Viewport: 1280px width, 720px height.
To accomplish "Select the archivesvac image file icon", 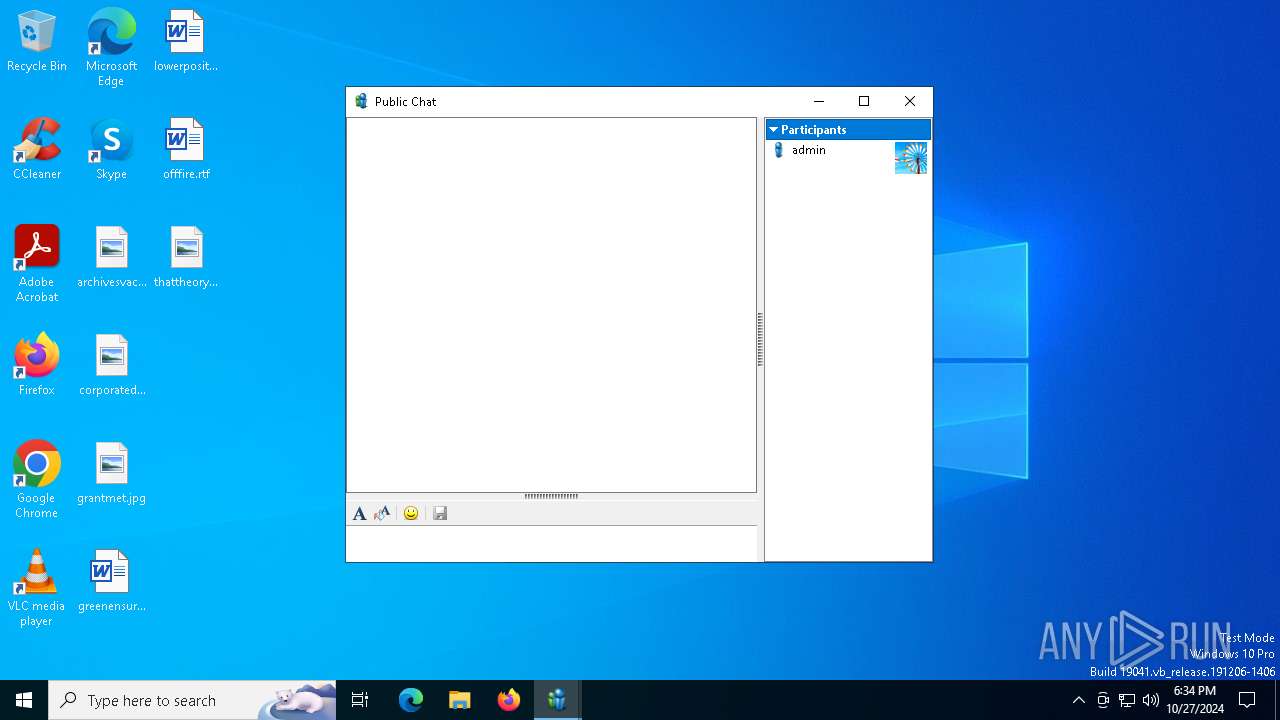I will (111, 258).
